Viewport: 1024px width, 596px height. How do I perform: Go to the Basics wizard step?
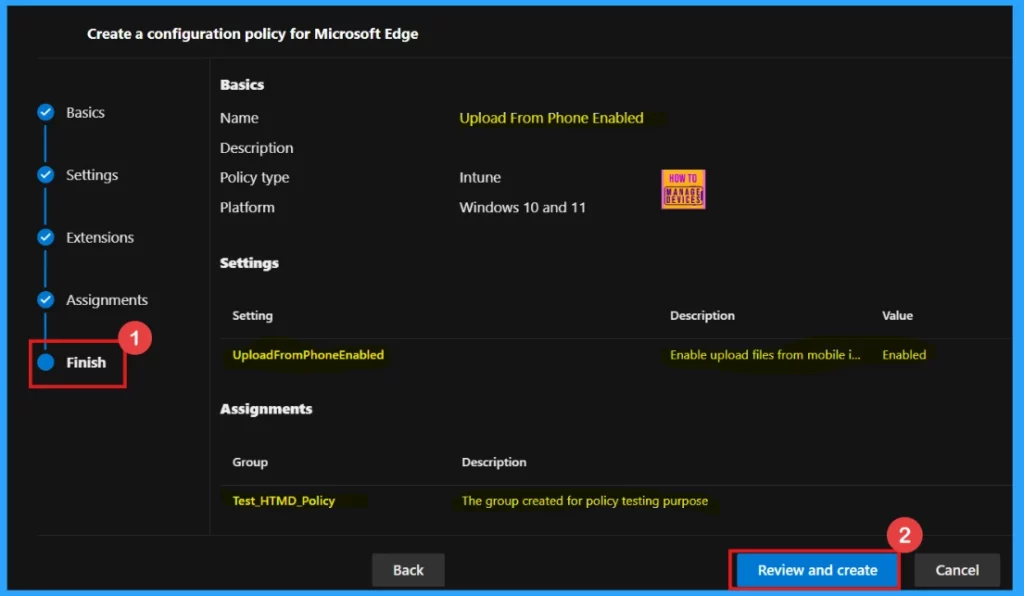(85, 112)
